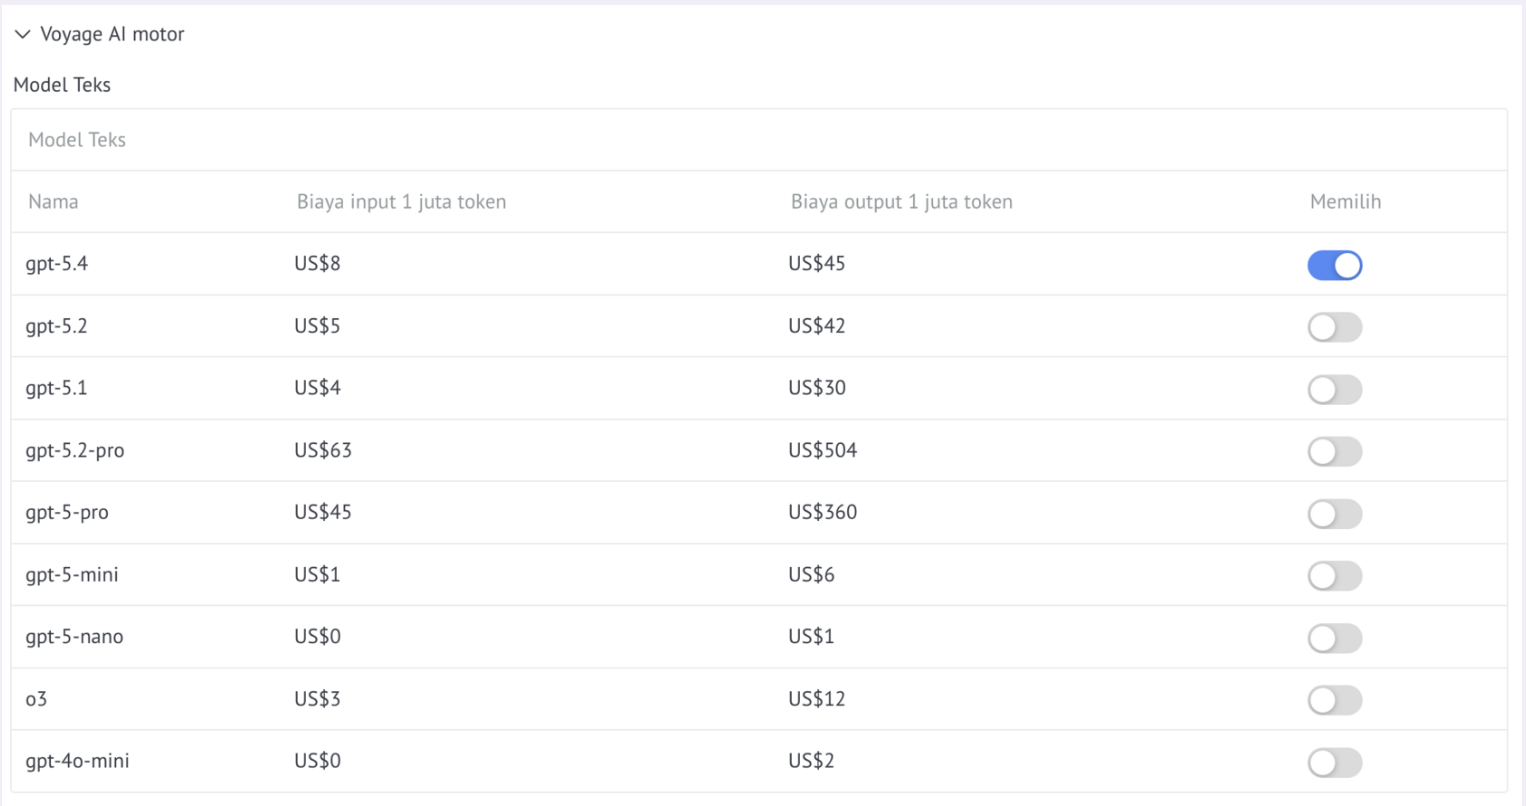Enable the o3 model toggle
This screenshot has width=1526, height=806.
pos(1334,700)
